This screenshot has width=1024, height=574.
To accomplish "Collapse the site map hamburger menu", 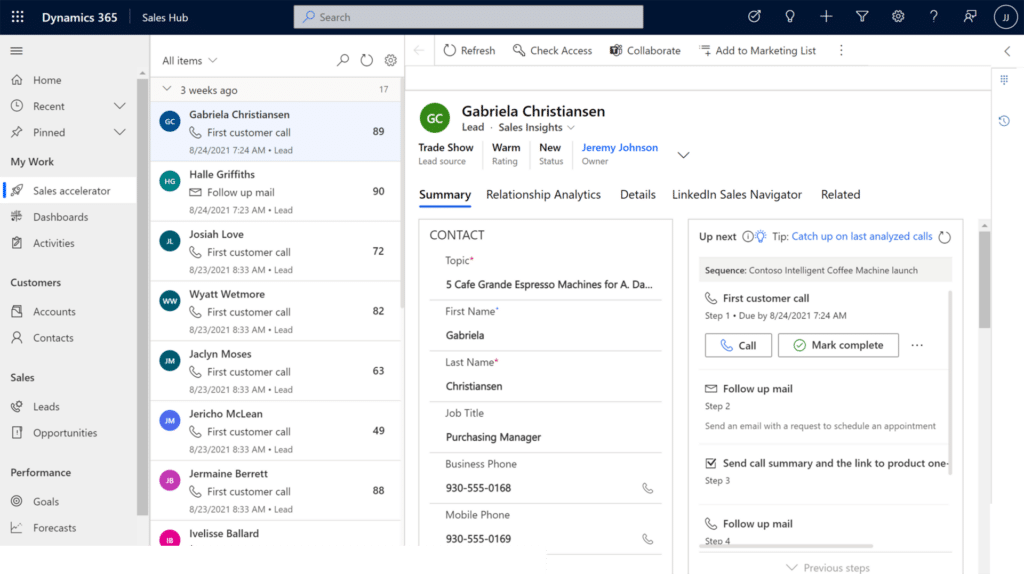I will click(x=16, y=51).
